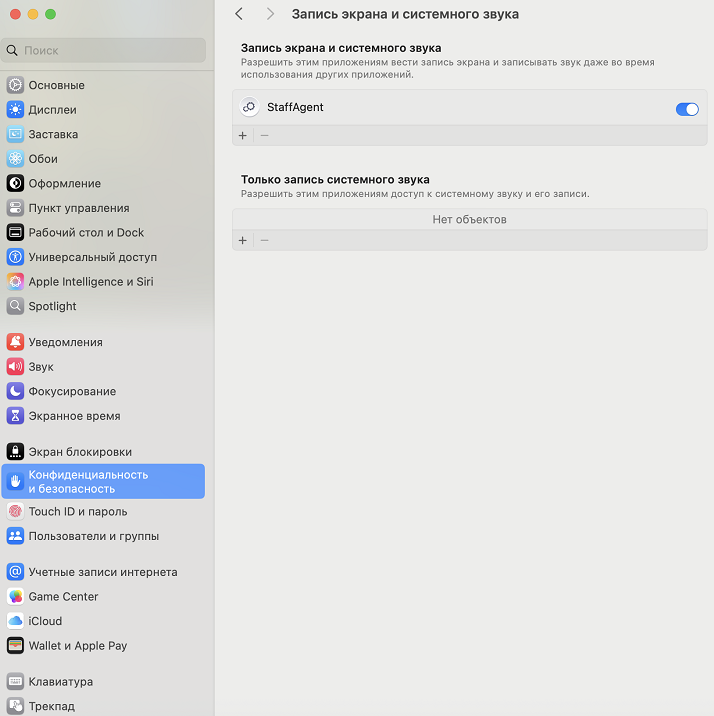The height and width of the screenshot is (716, 714).
Task: Open Wallet и Apple Pay settings
Action: pos(77,646)
